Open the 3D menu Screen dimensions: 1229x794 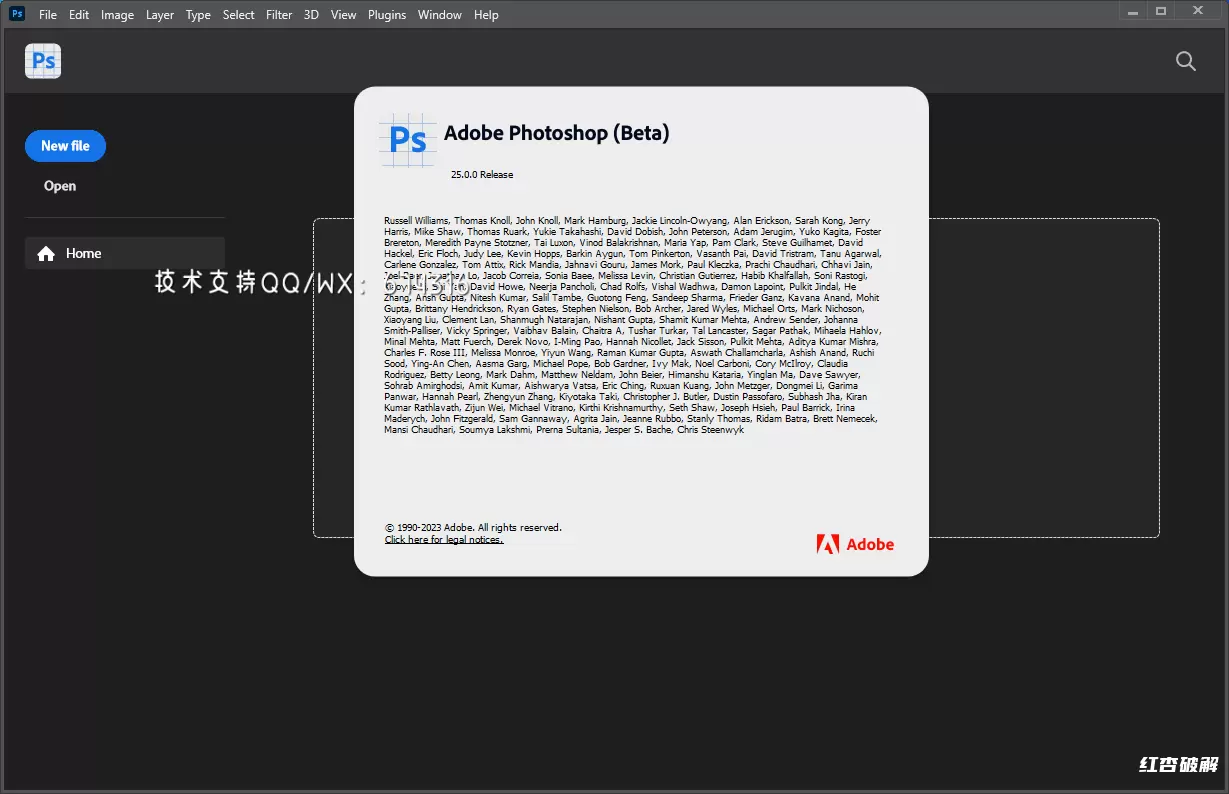(311, 14)
